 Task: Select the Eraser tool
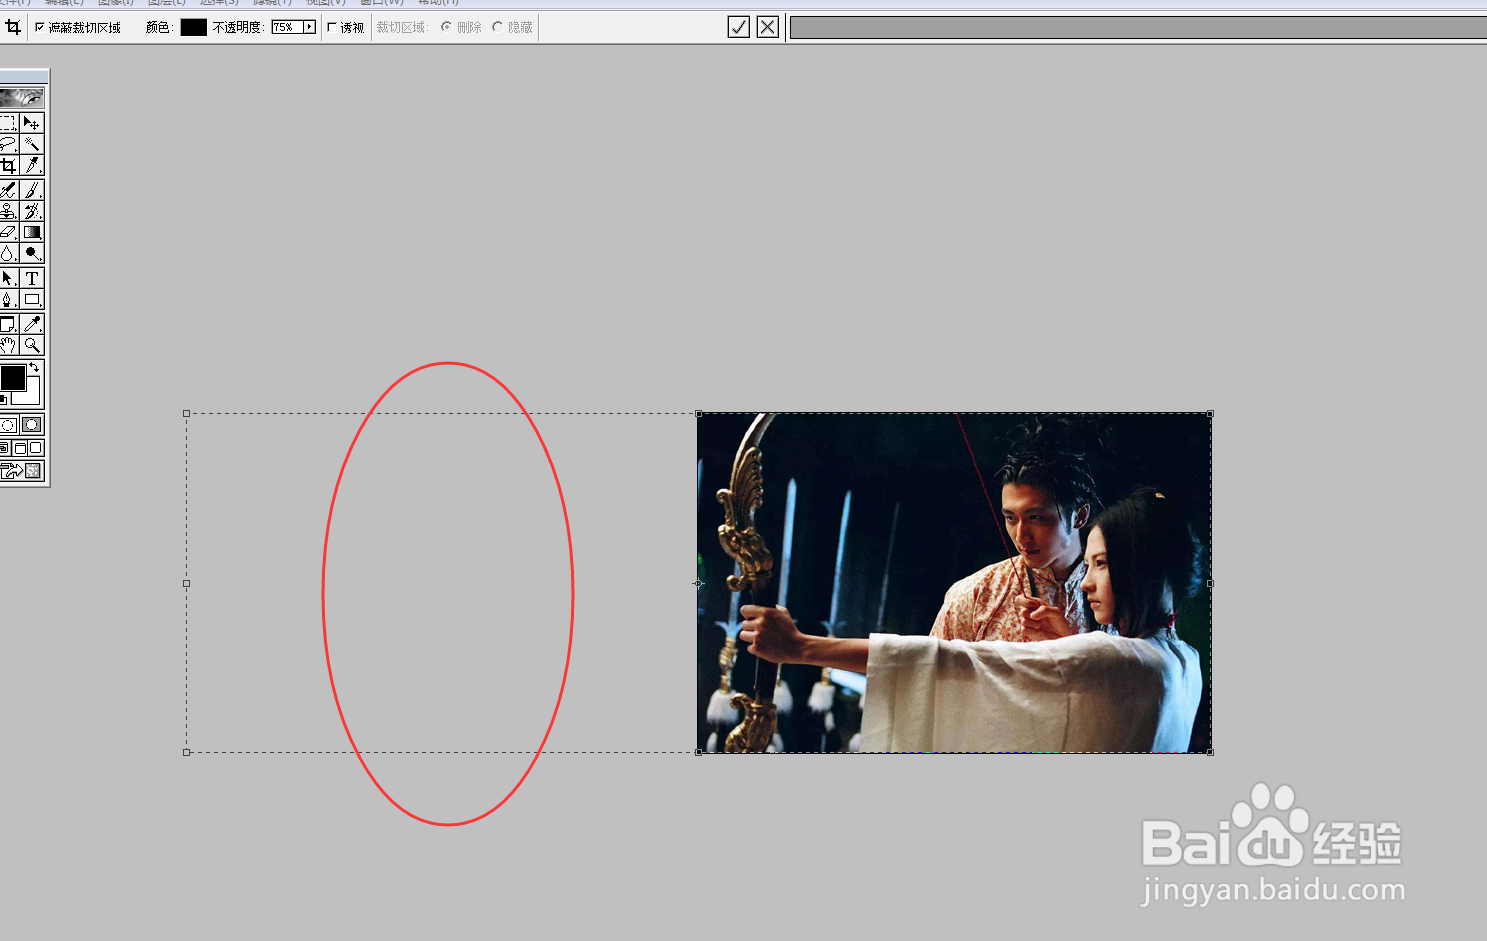point(8,232)
